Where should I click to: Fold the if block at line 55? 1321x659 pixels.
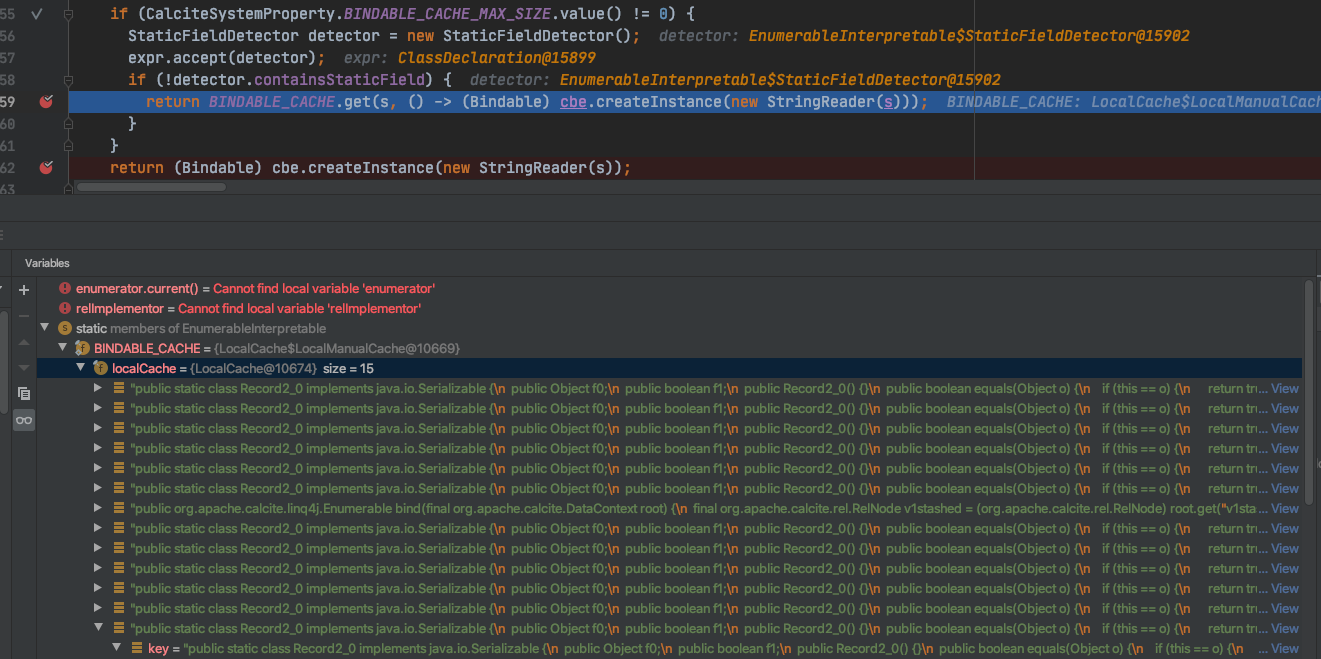pos(69,15)
